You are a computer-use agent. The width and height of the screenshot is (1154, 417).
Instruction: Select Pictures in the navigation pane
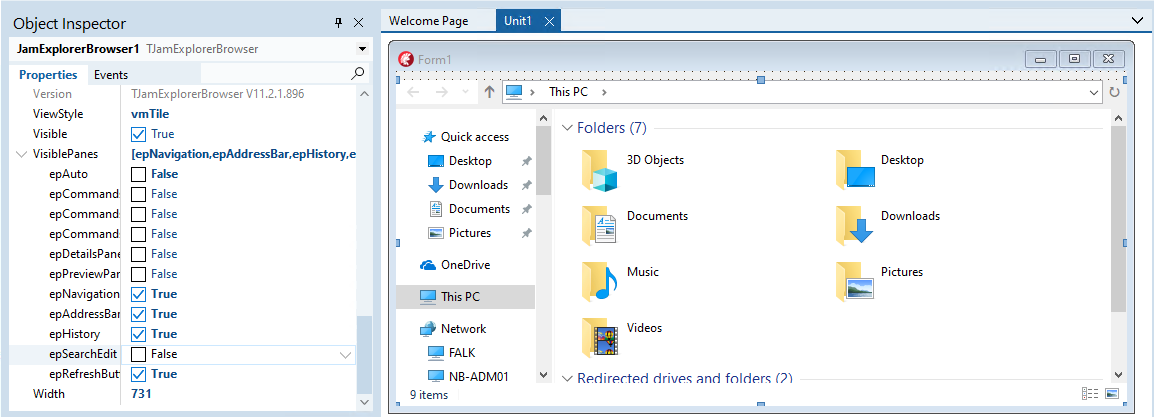(470, 233)
